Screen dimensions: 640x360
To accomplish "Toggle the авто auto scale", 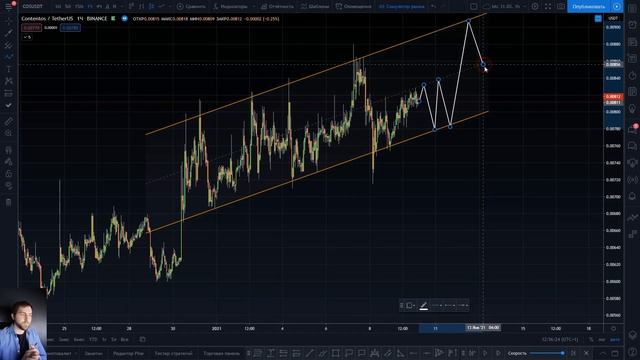I will click(x=615, y=340).
